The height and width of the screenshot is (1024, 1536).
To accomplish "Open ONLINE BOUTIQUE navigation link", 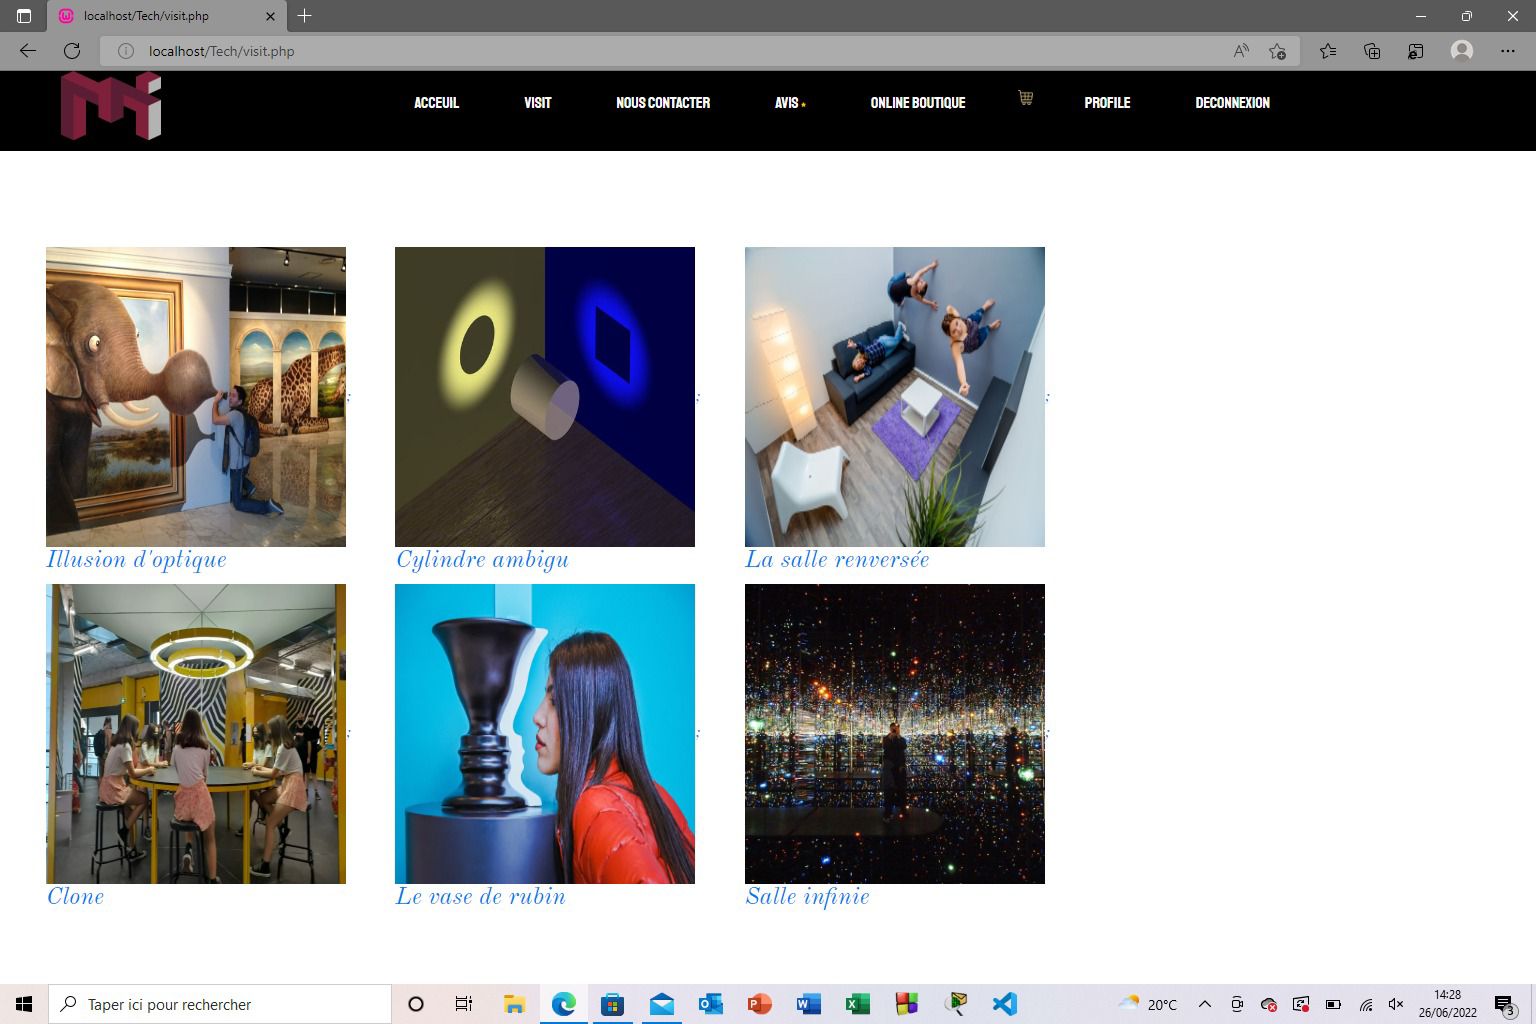I will tap(918, 103).
